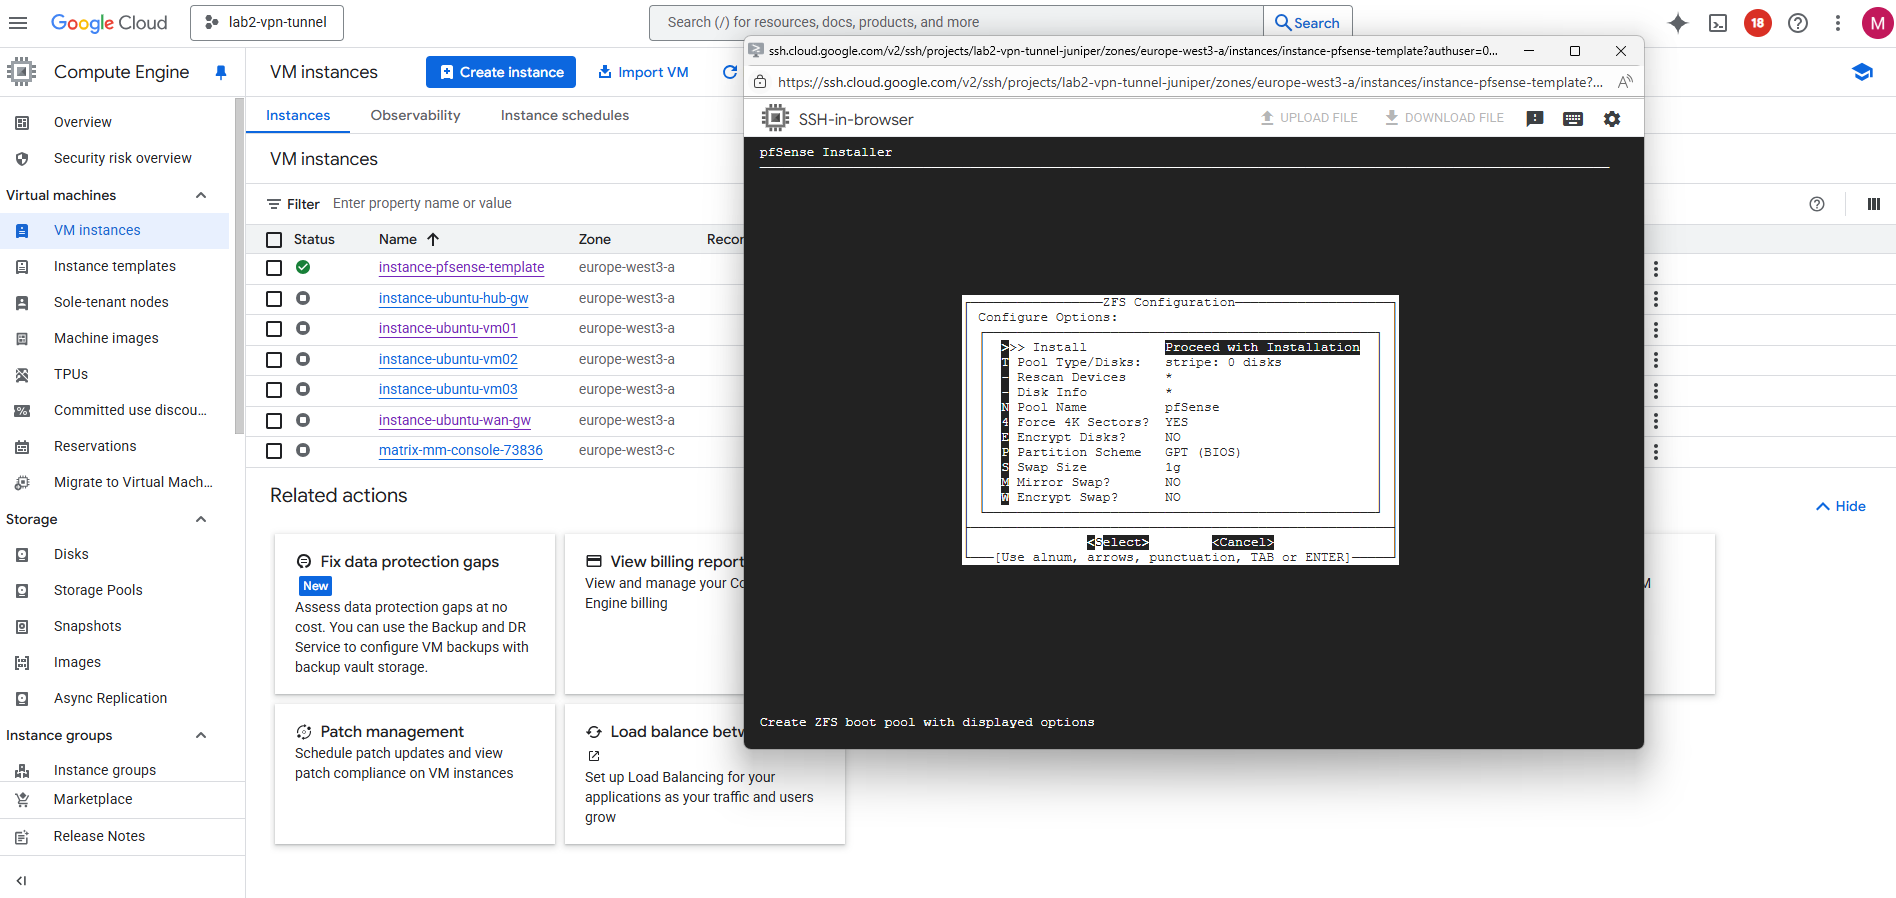Open the notifications badge
Image resolution: width=1896 pixels, height=898 pixels.
tap(1757, 23)
